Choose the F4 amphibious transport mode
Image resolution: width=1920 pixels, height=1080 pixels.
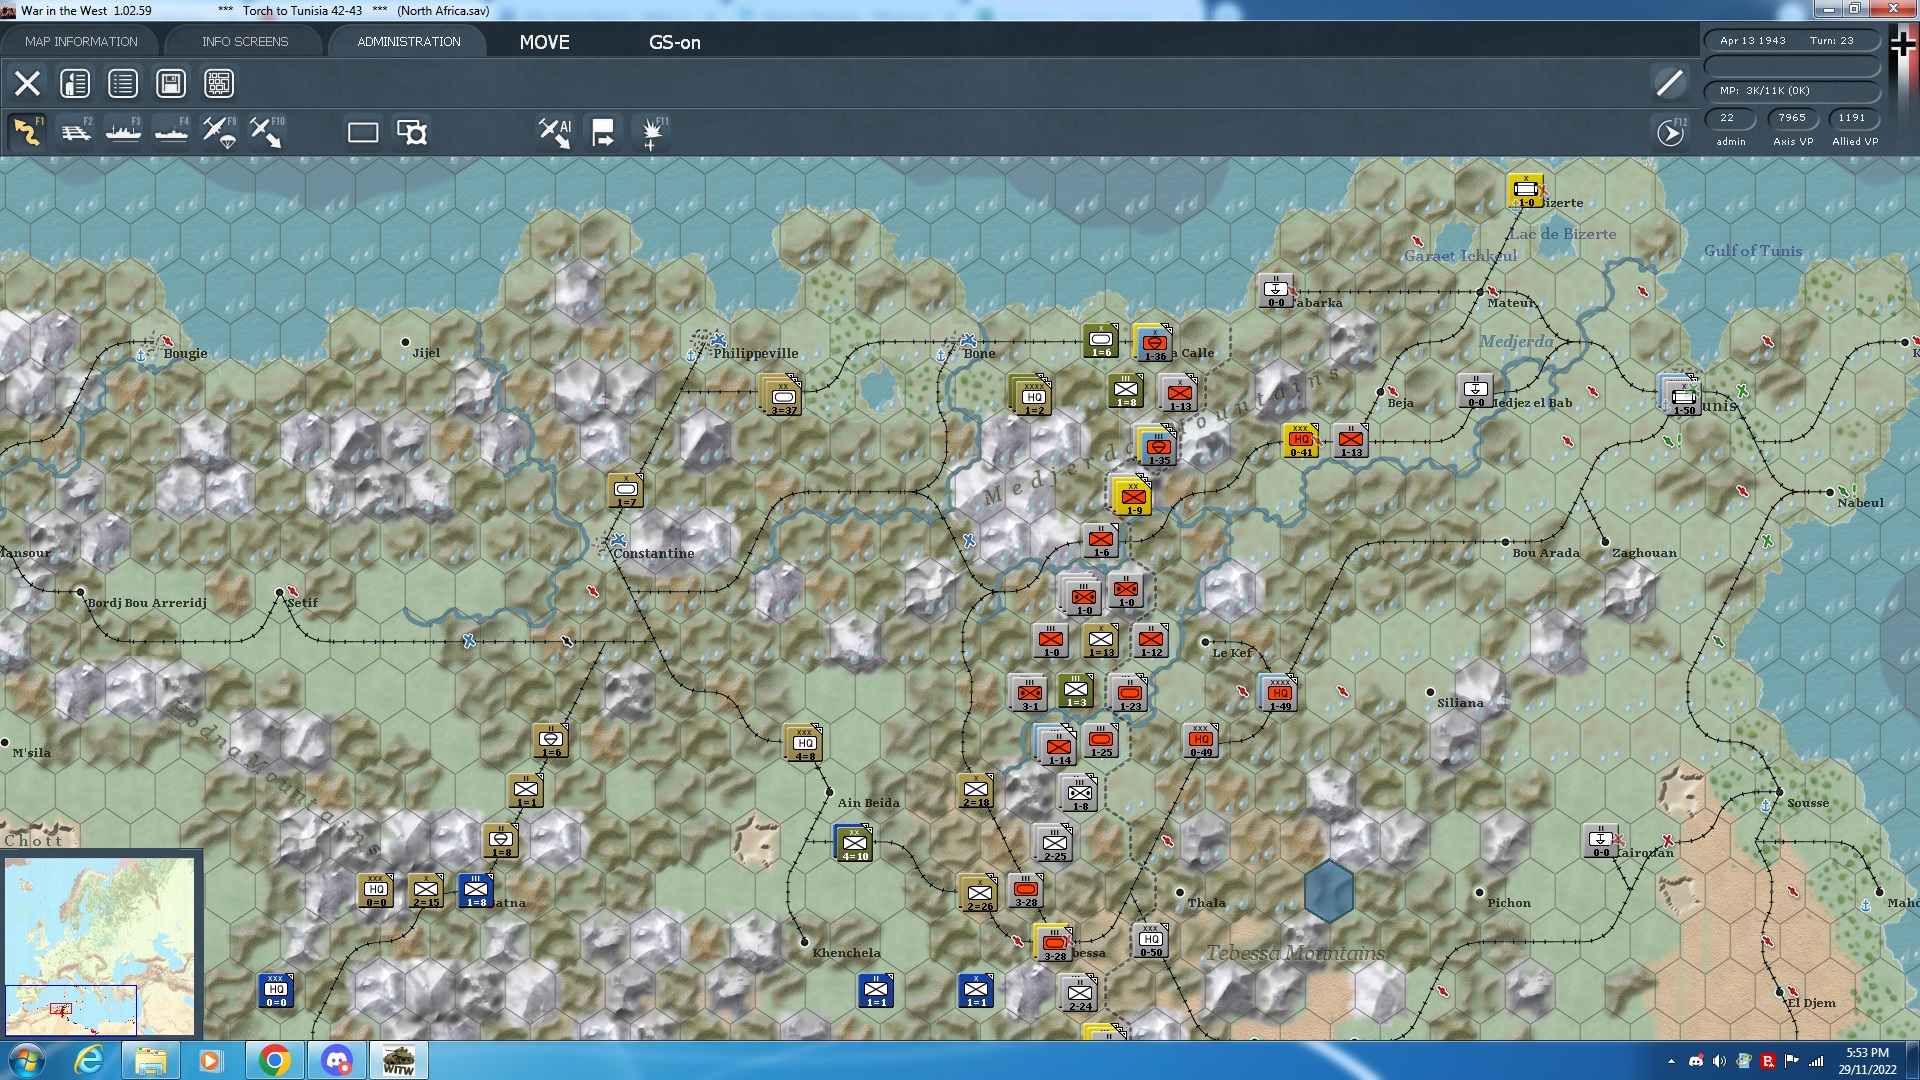pos(171,132)
